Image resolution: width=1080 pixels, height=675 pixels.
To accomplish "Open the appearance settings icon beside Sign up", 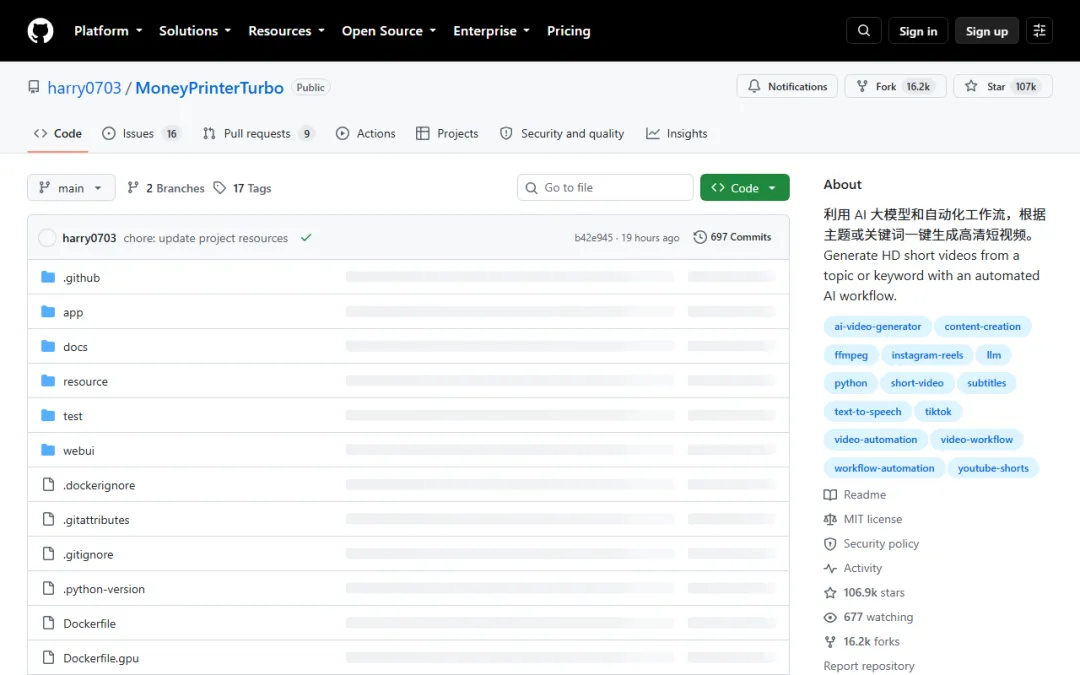I will (1039, 31).
